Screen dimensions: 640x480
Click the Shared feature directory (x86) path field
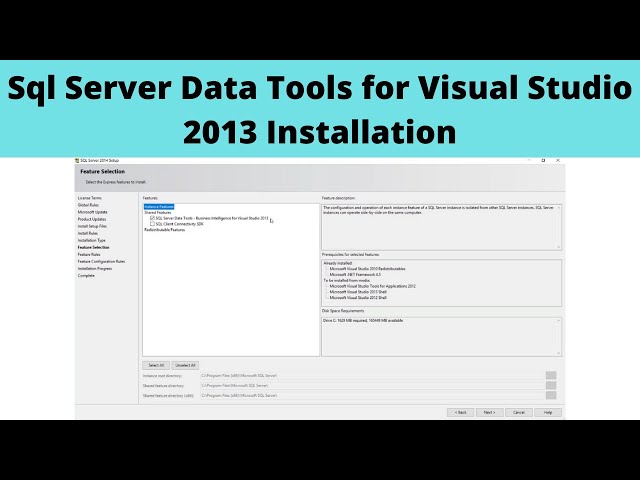[x=372, y=396]
